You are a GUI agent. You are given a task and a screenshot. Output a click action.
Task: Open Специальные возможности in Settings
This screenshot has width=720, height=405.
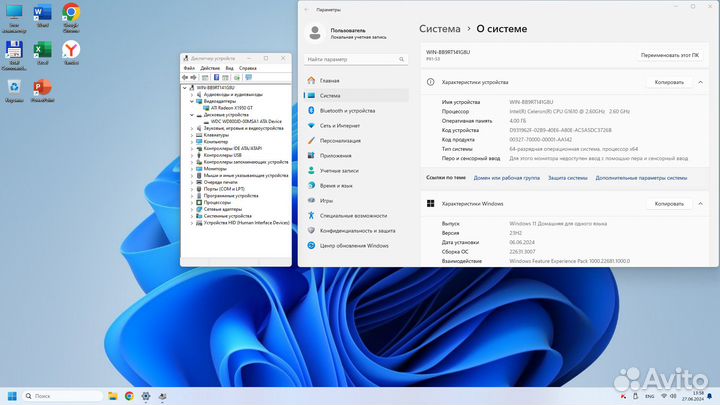coord(356,215)
